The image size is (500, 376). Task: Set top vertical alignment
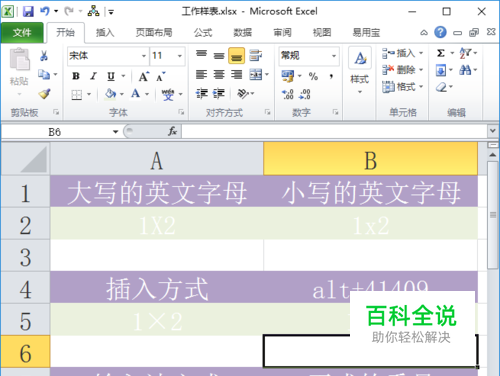click(x=201, y=54)
